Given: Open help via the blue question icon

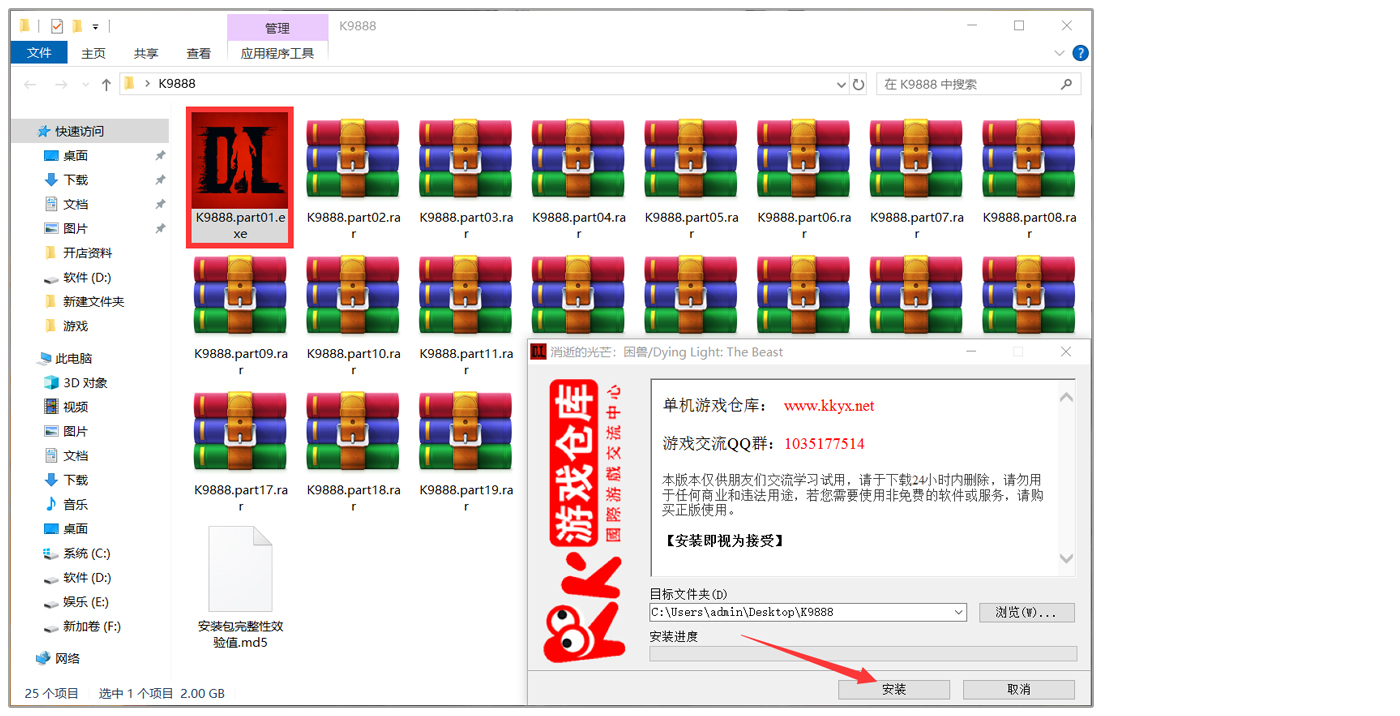Looking at the screenshot, I should tap(1080, 53).
